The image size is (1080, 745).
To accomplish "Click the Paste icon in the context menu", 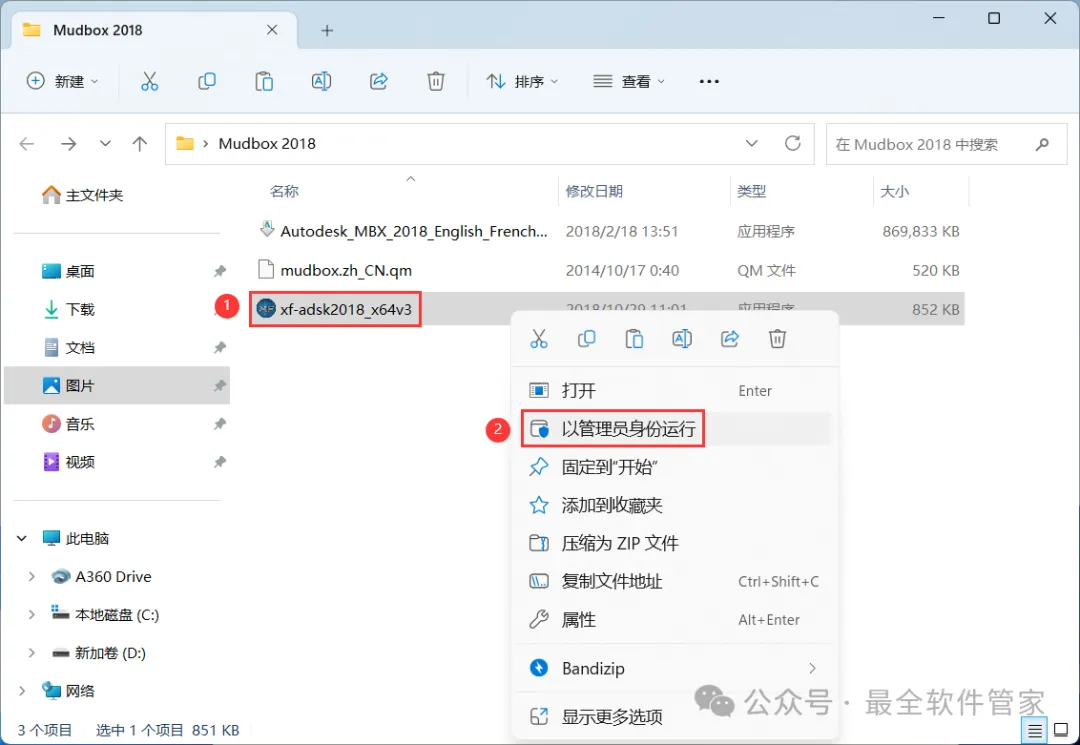I will 634,339.
